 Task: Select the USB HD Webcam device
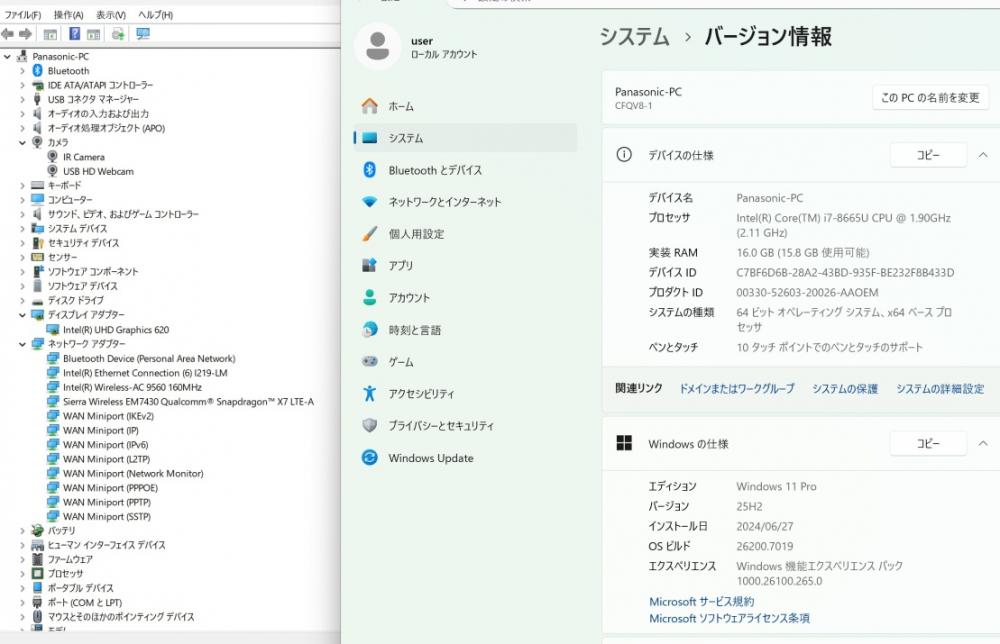[98, 172]
